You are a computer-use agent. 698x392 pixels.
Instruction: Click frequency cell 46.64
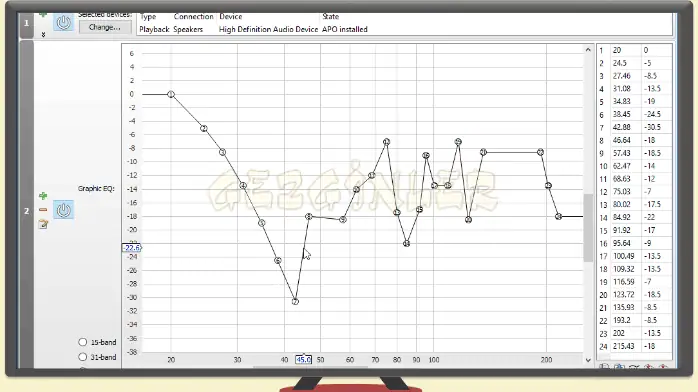click(x=626, y=140)
